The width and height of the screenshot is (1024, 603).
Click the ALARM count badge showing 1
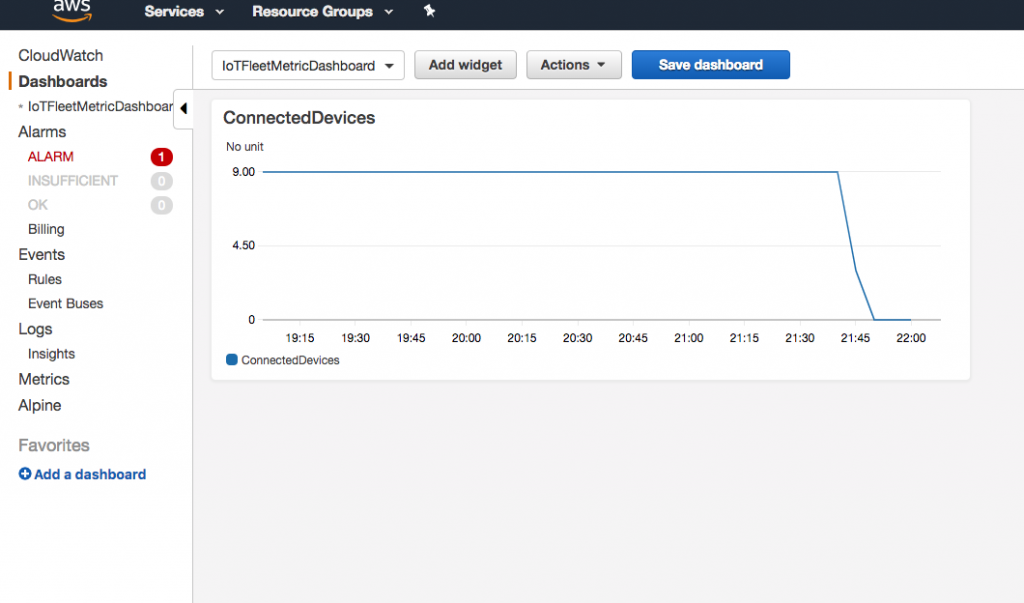[161, 157]
